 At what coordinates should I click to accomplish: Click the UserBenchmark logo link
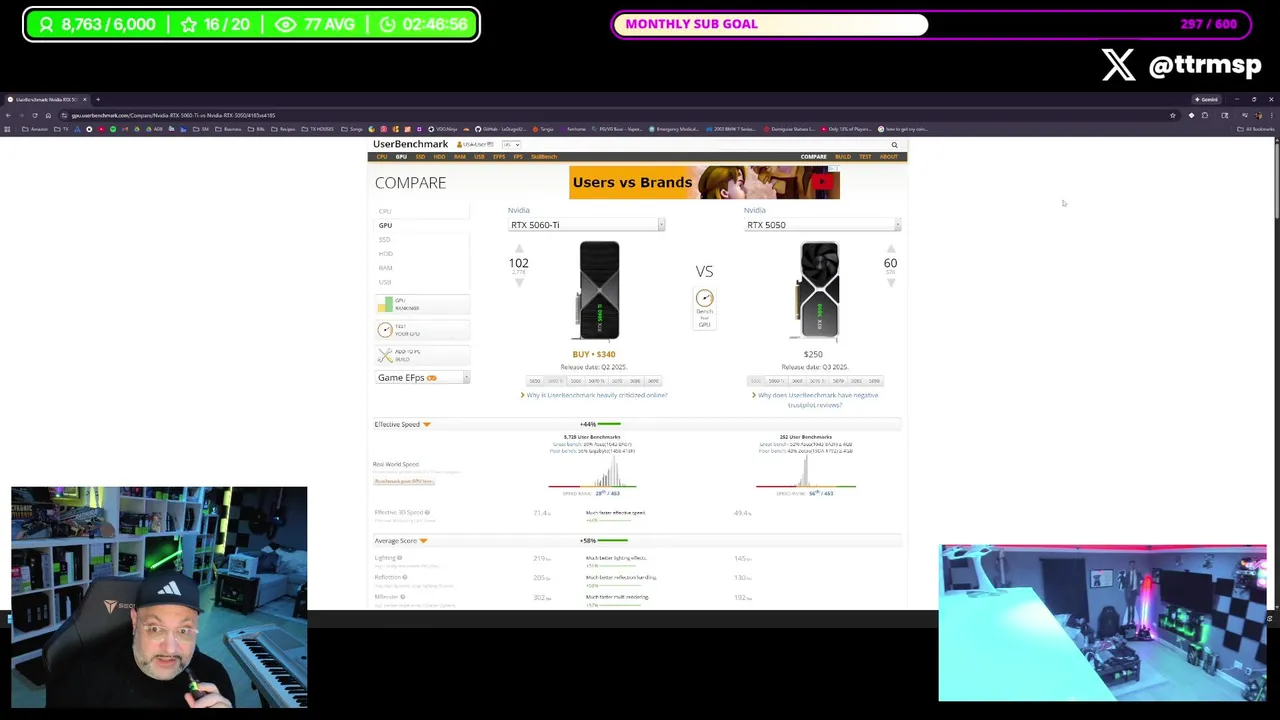click(x=411, y=144)
